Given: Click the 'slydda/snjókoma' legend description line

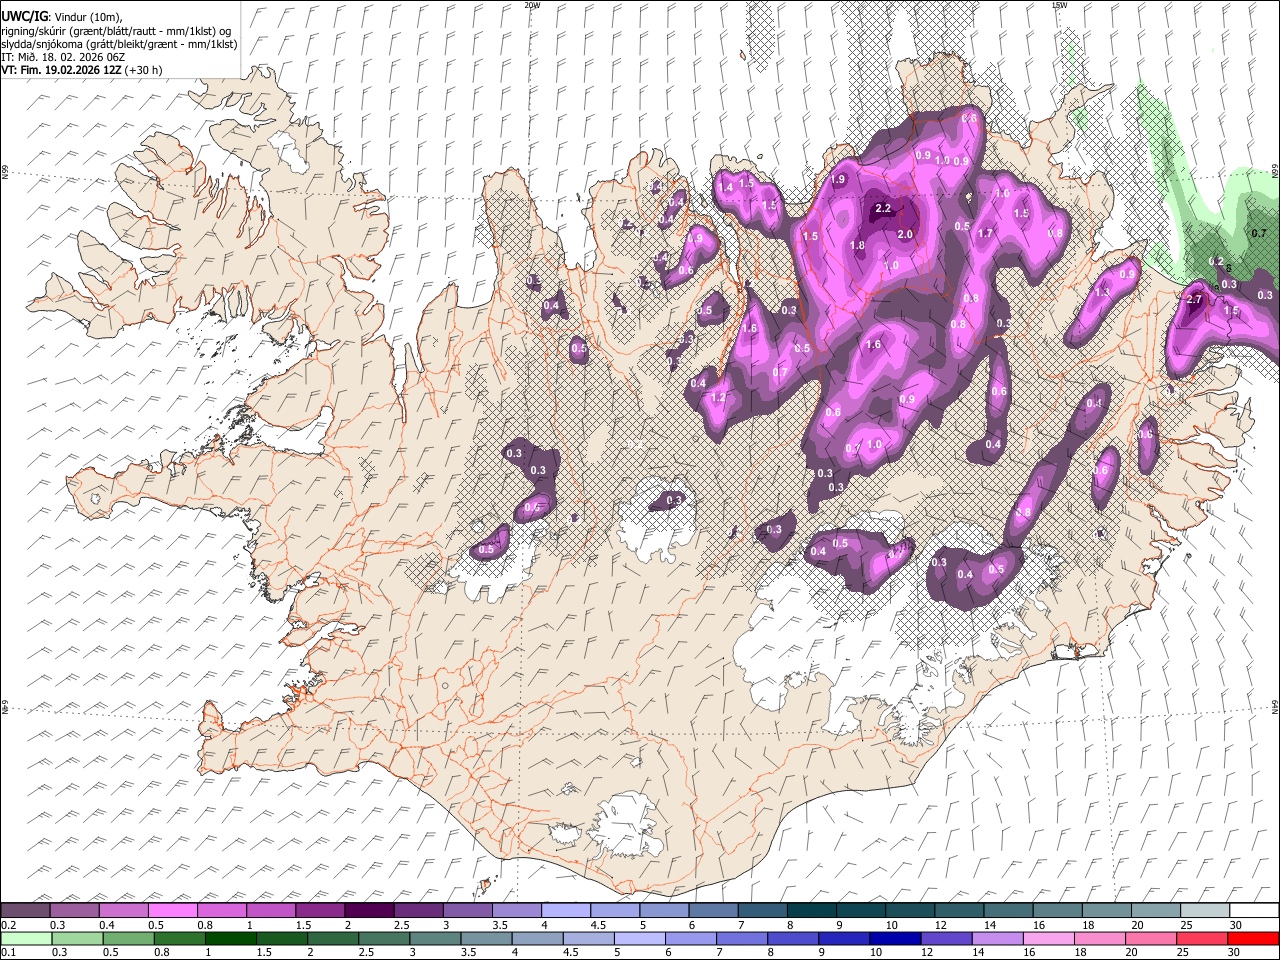Looking at the screenshot, I should tap(118, 44).
